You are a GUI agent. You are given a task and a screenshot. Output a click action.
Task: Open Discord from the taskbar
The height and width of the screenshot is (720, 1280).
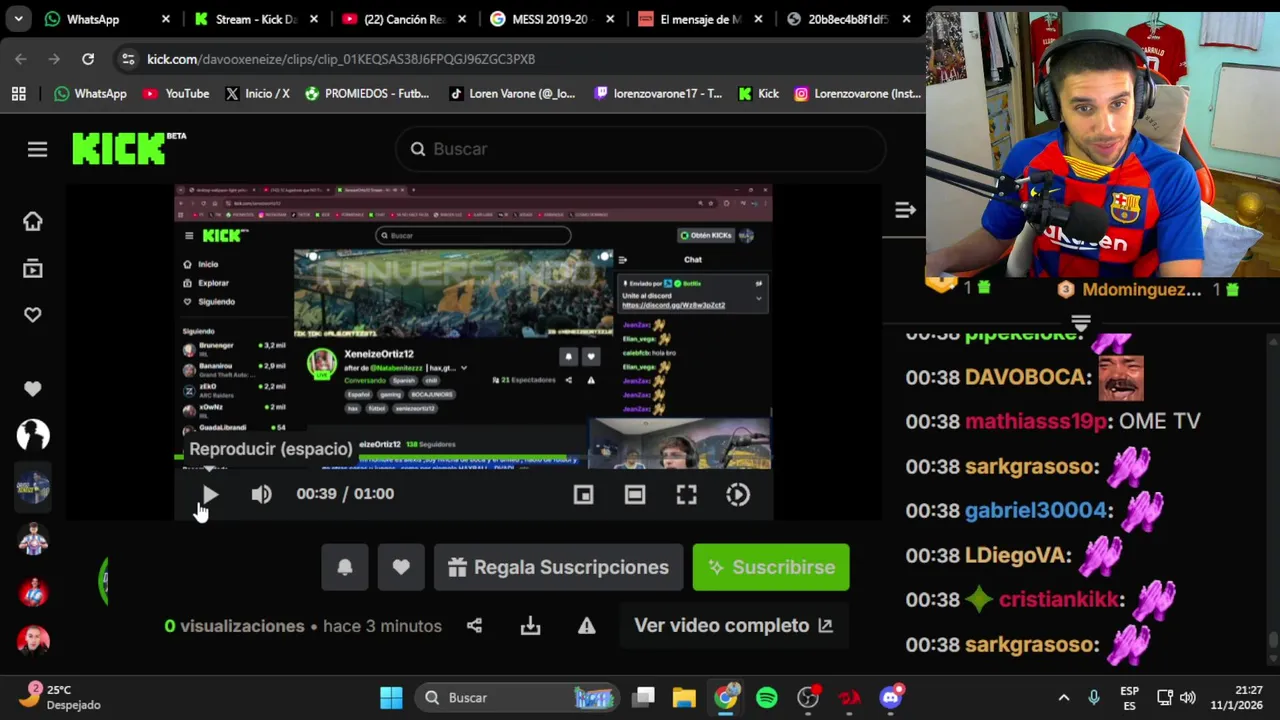point(890,698)
